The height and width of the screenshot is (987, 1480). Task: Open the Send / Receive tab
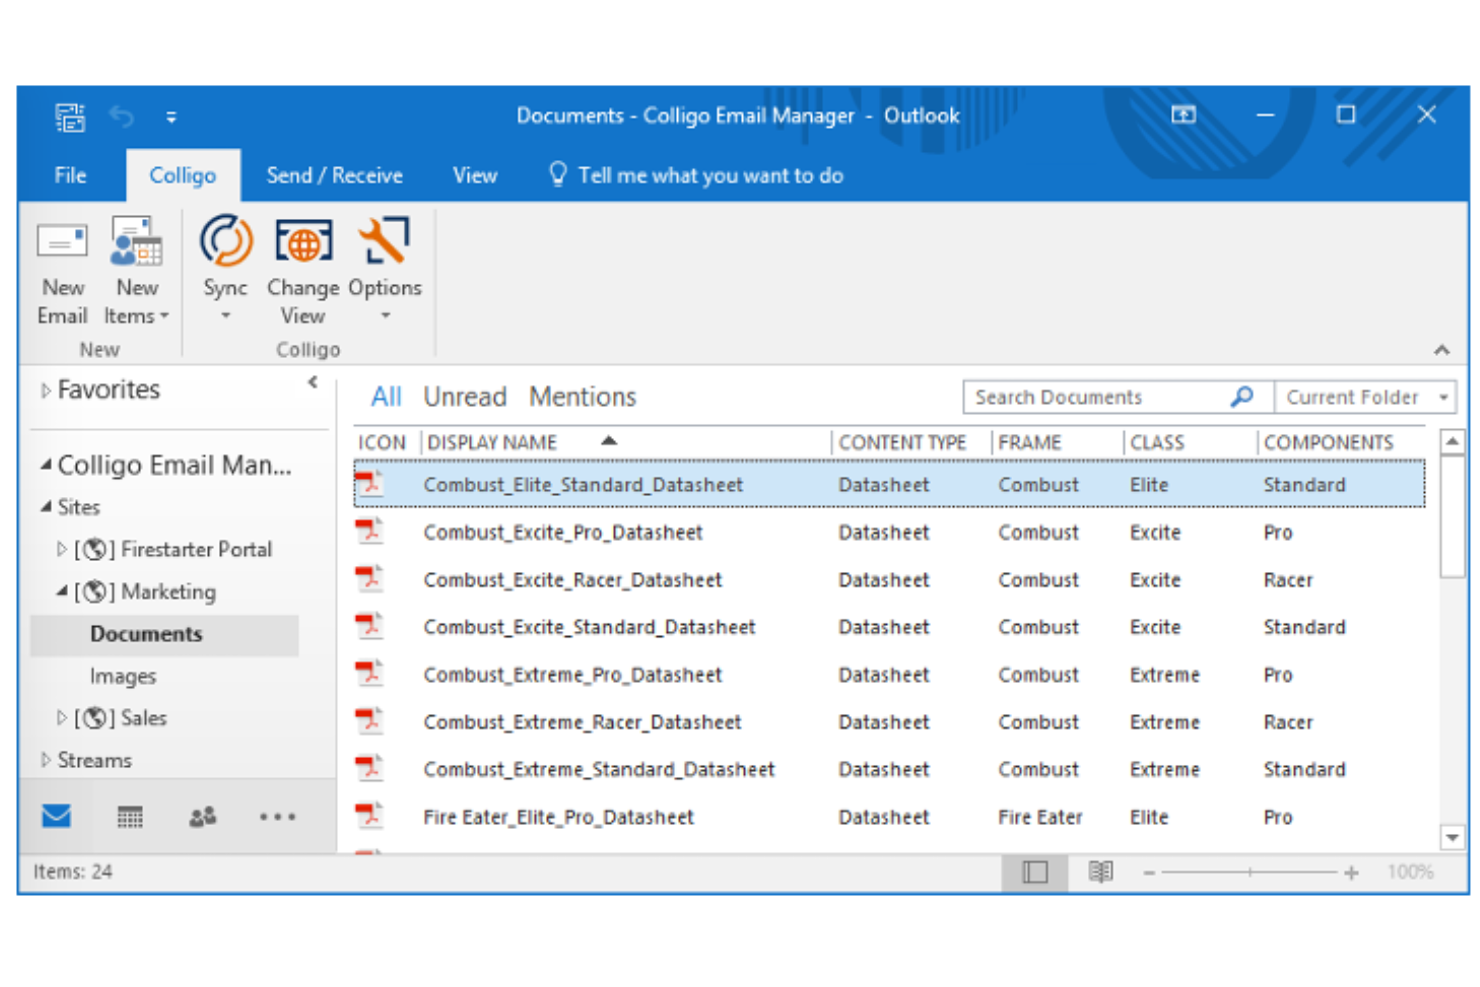click(x=334, y=175)
